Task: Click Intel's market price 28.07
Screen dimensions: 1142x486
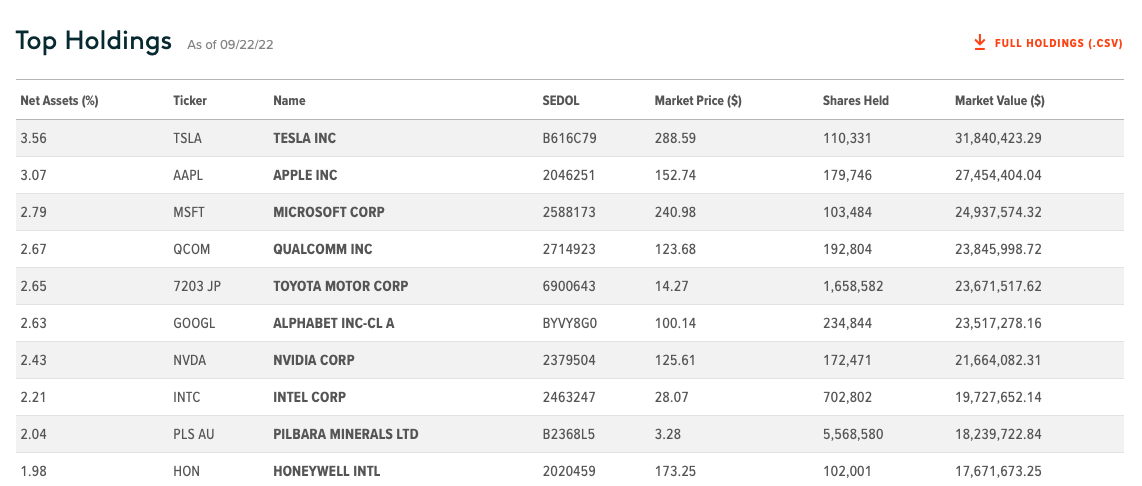Action: (672, 397)
